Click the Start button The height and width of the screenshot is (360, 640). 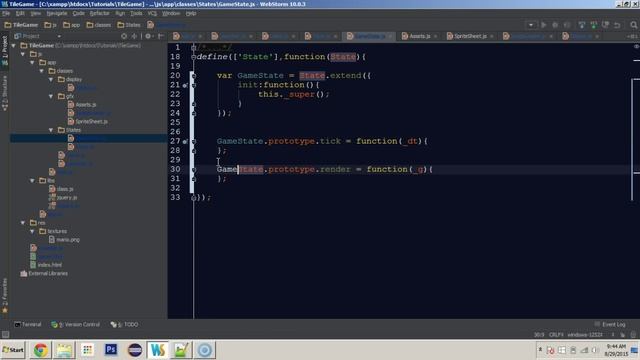point(13,350)
